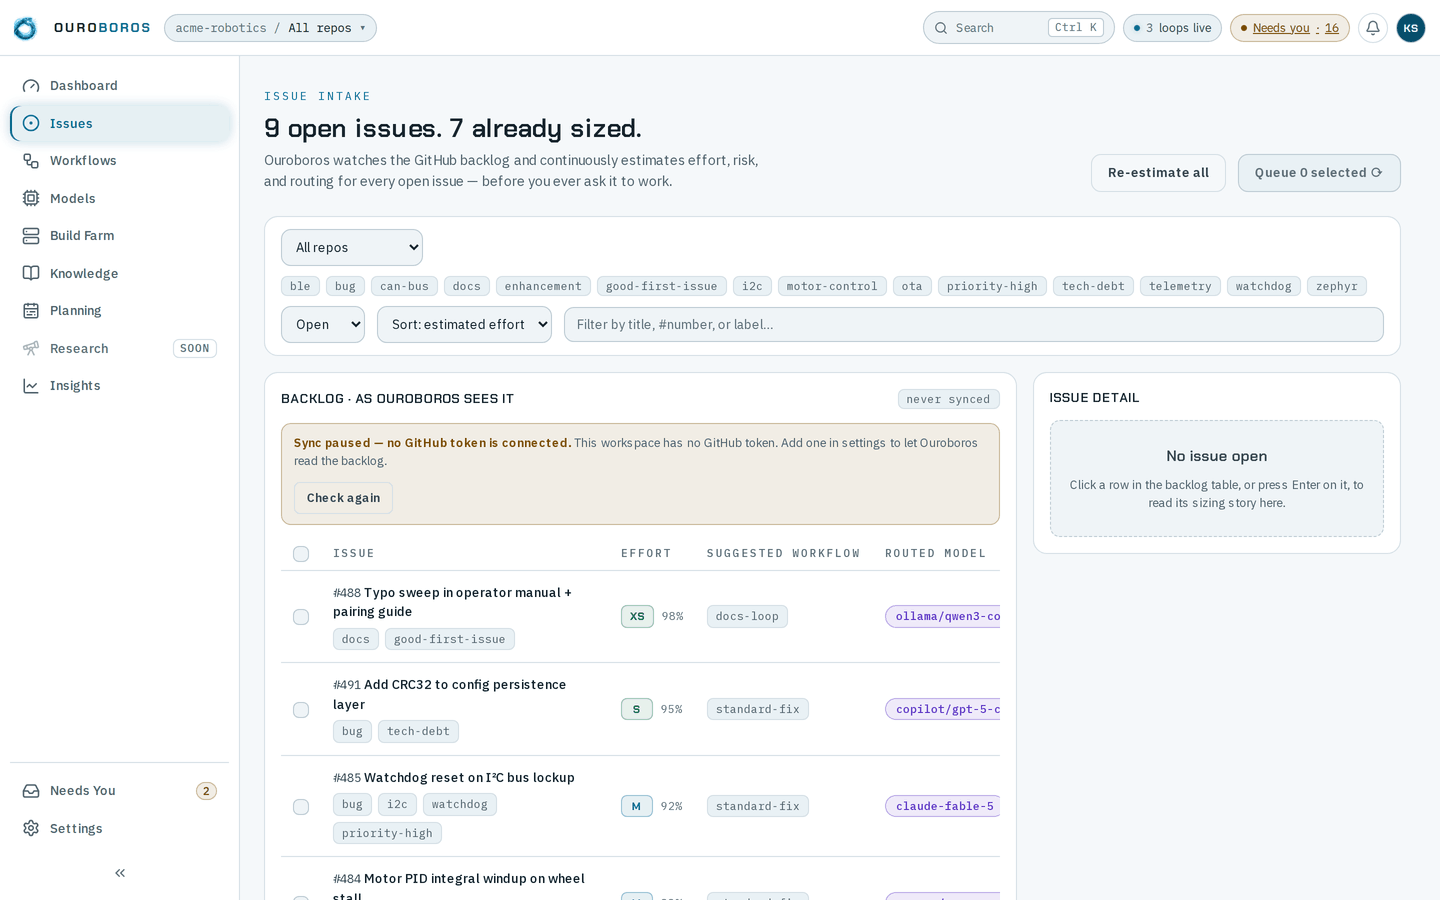1440x900 pixels.
Task: Click Queue 0 selected button
Action: point(1319,173)
